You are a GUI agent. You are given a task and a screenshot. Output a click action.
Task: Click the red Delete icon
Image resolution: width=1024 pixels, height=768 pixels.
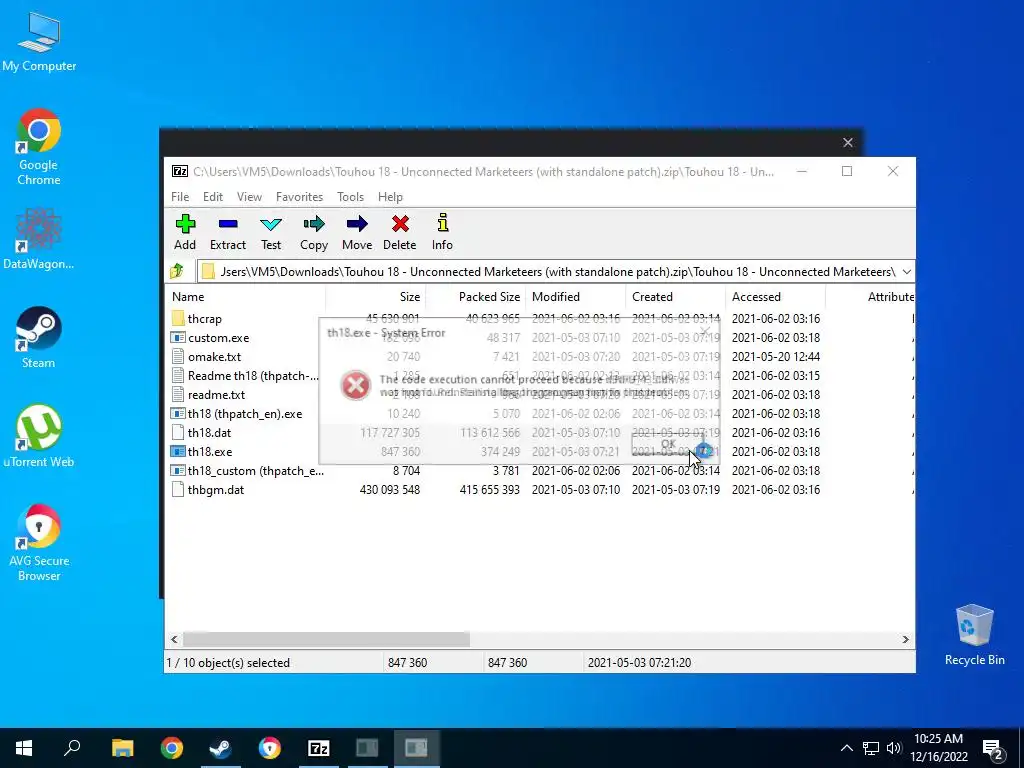coord(400,224)
